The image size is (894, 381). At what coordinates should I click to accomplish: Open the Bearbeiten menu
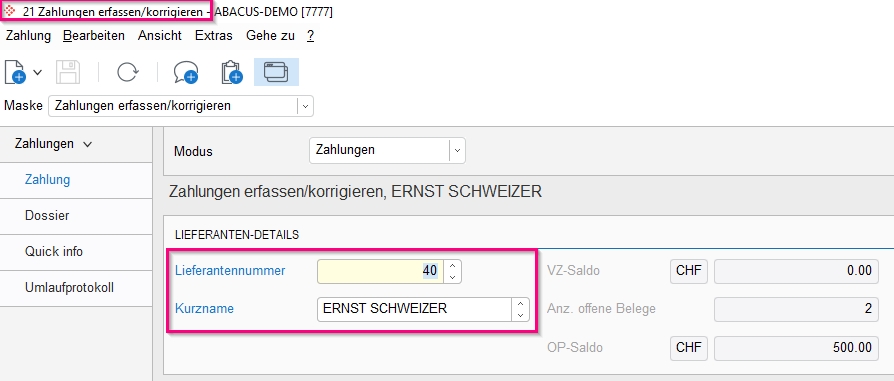tap(94, 35)
